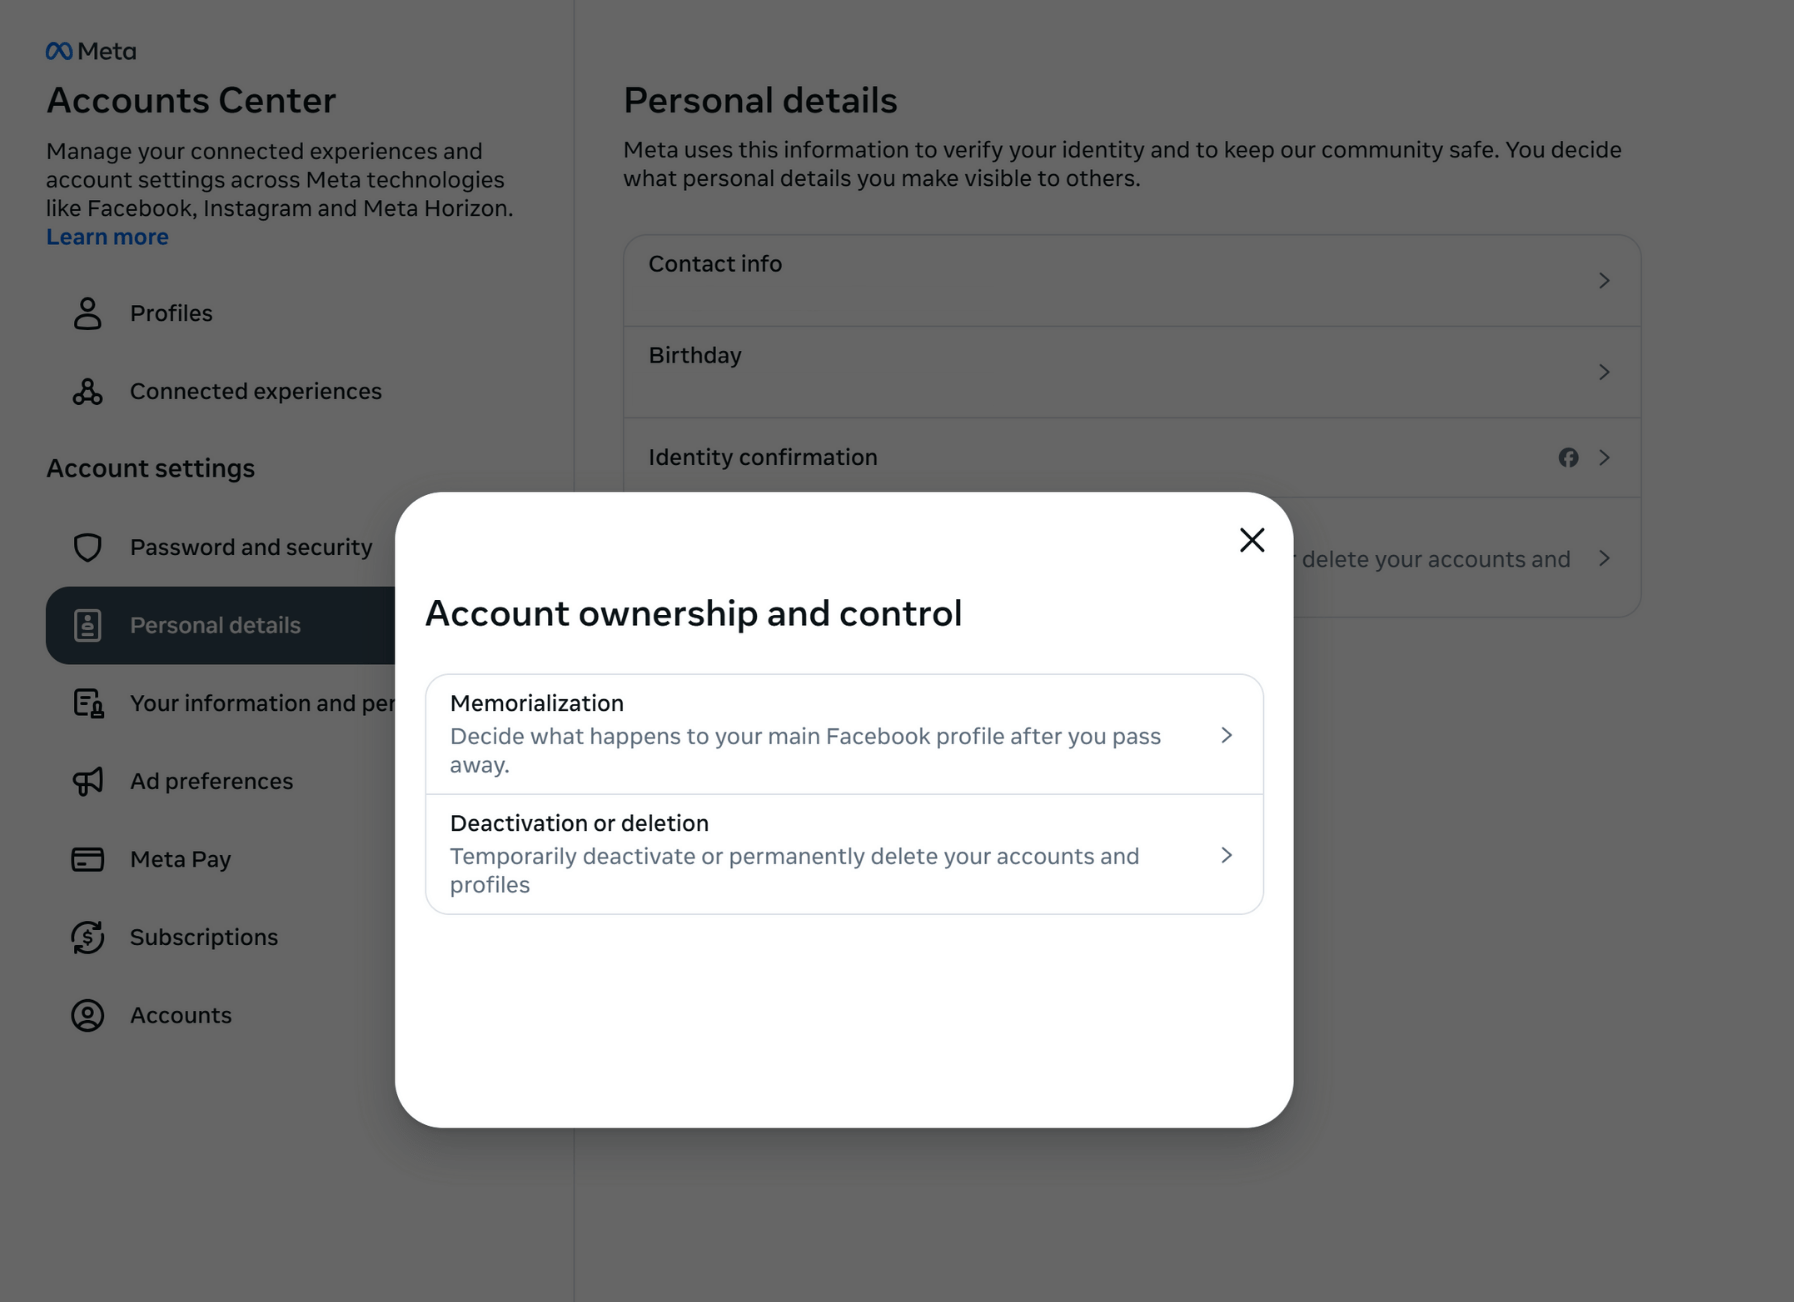Click the Password and security shield icon
The image size is (1796, 1302).
pyautogui.click(x=88, y=548)
